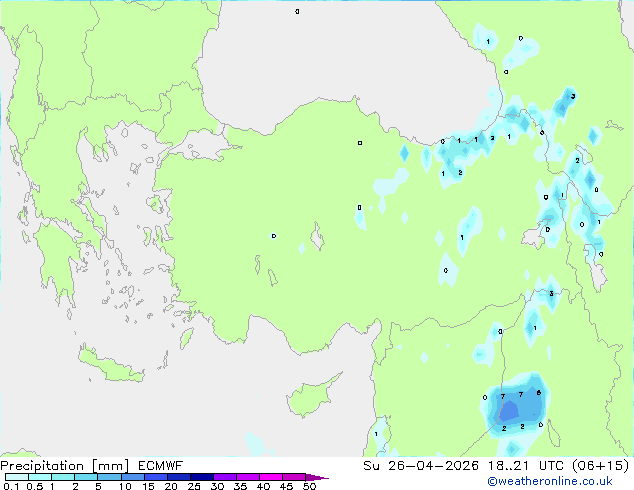Click the 0.5–1 mm legend swatch
The height and width of the screenshot is (490, 634).
(40, 477)
